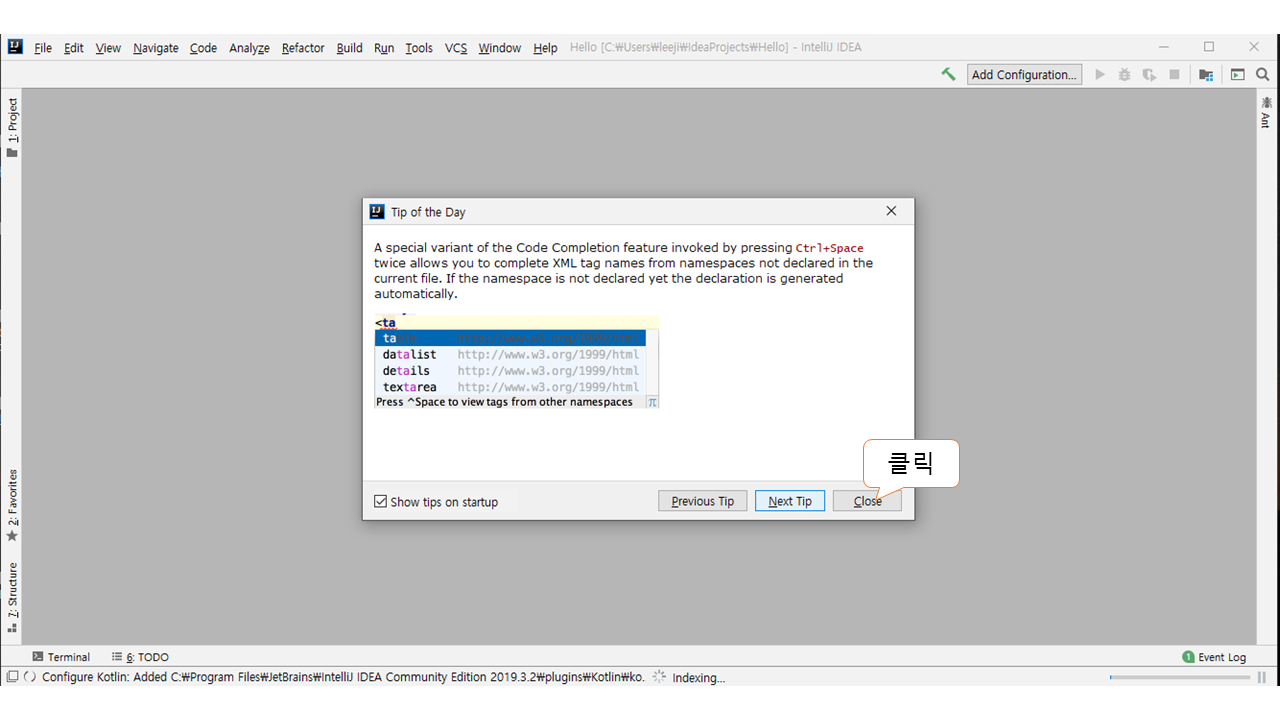
Task: Click the Run Anything icon in toolbar
Action: (x=1237, y=74)
